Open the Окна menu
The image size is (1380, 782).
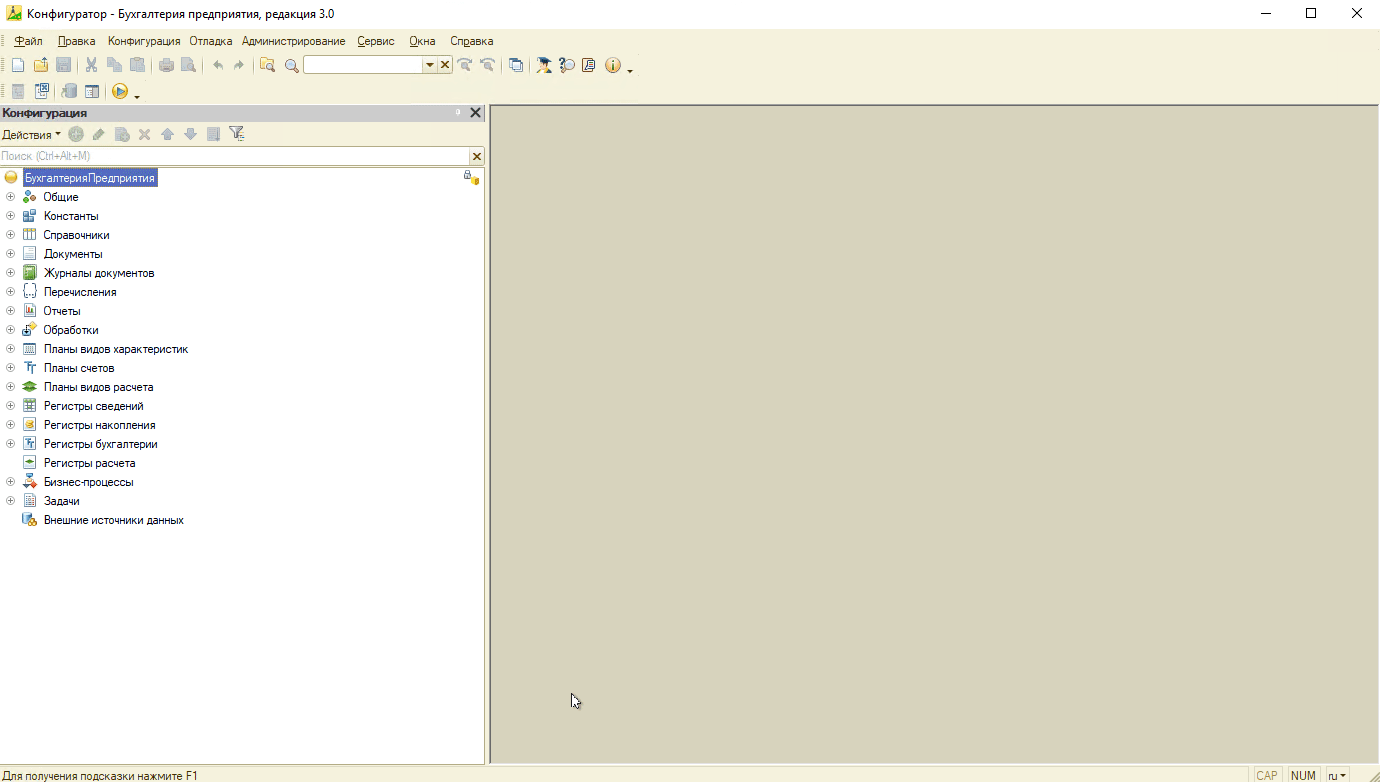tap(422, 41)
